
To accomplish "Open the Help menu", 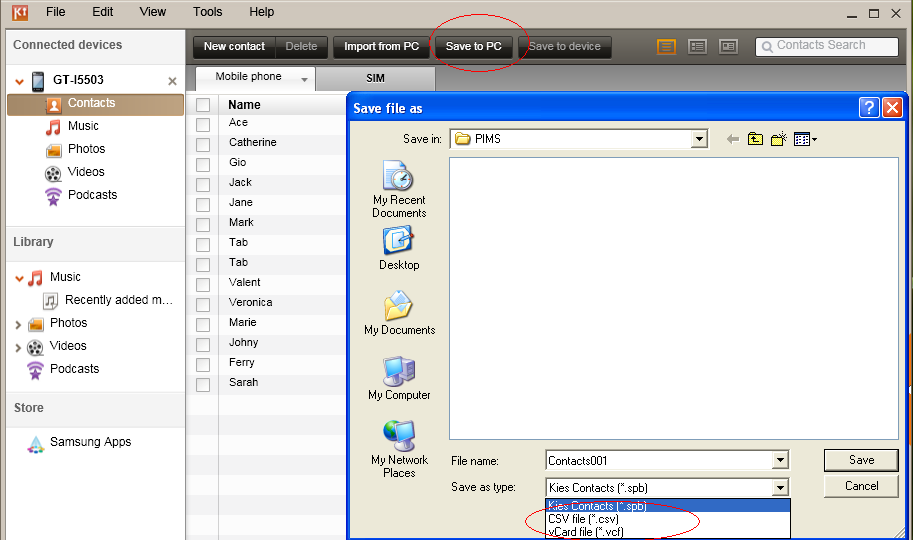I will pos(261,12).
